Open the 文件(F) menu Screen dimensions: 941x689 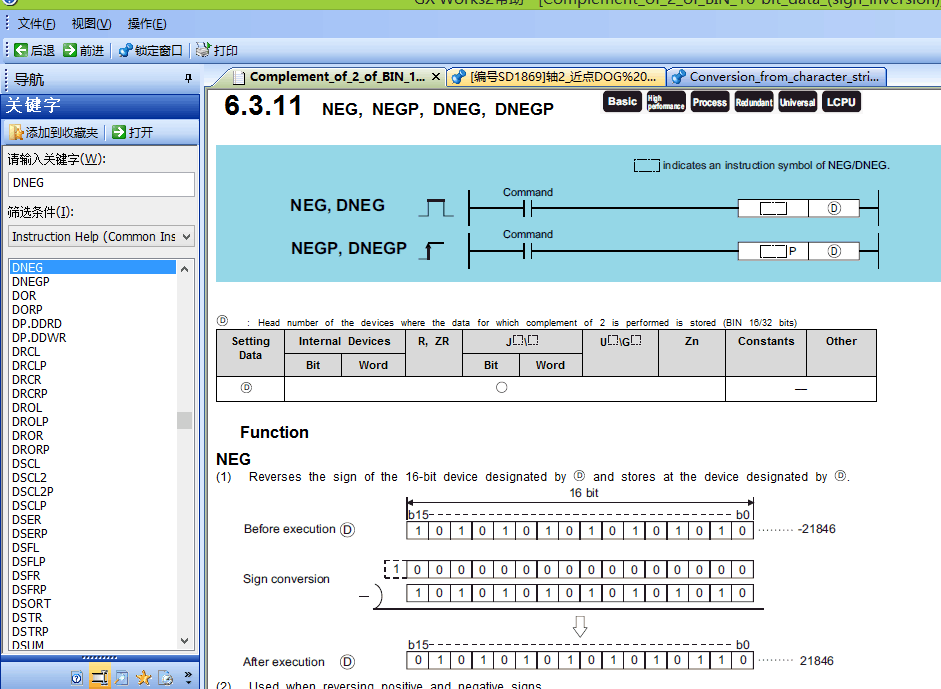[37, 24]
